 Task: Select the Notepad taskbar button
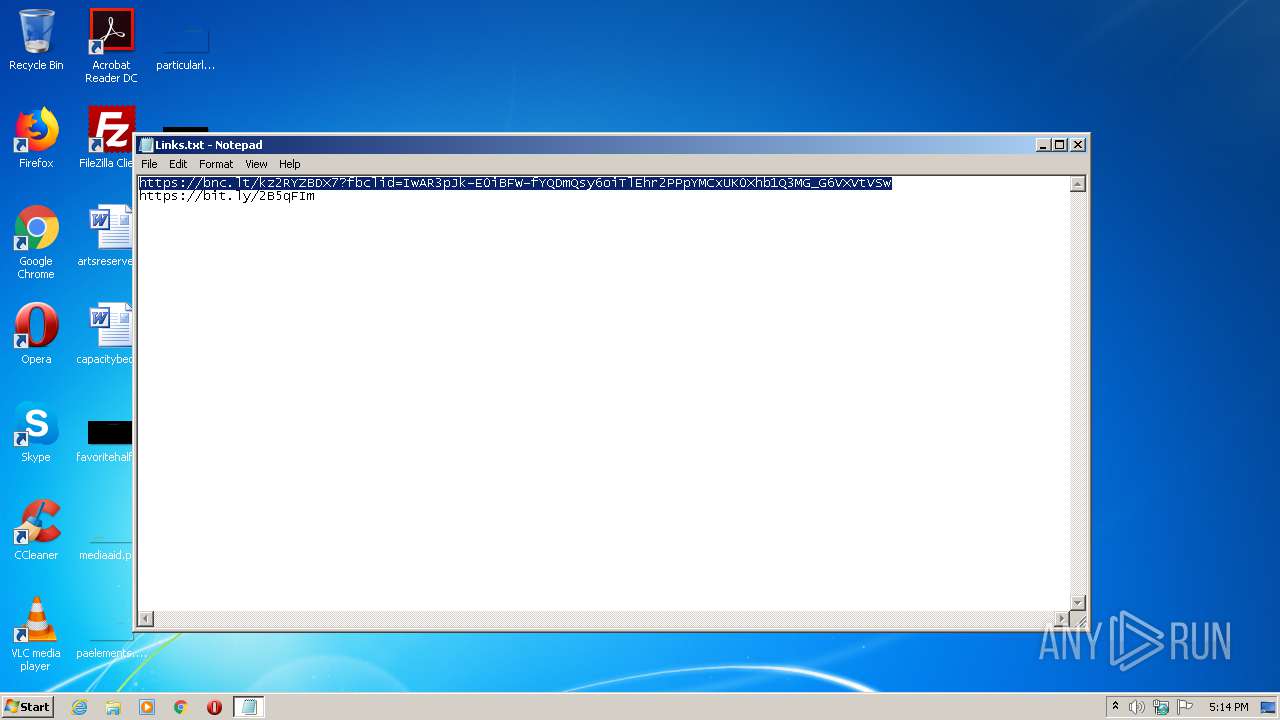(x=249, y=707)
